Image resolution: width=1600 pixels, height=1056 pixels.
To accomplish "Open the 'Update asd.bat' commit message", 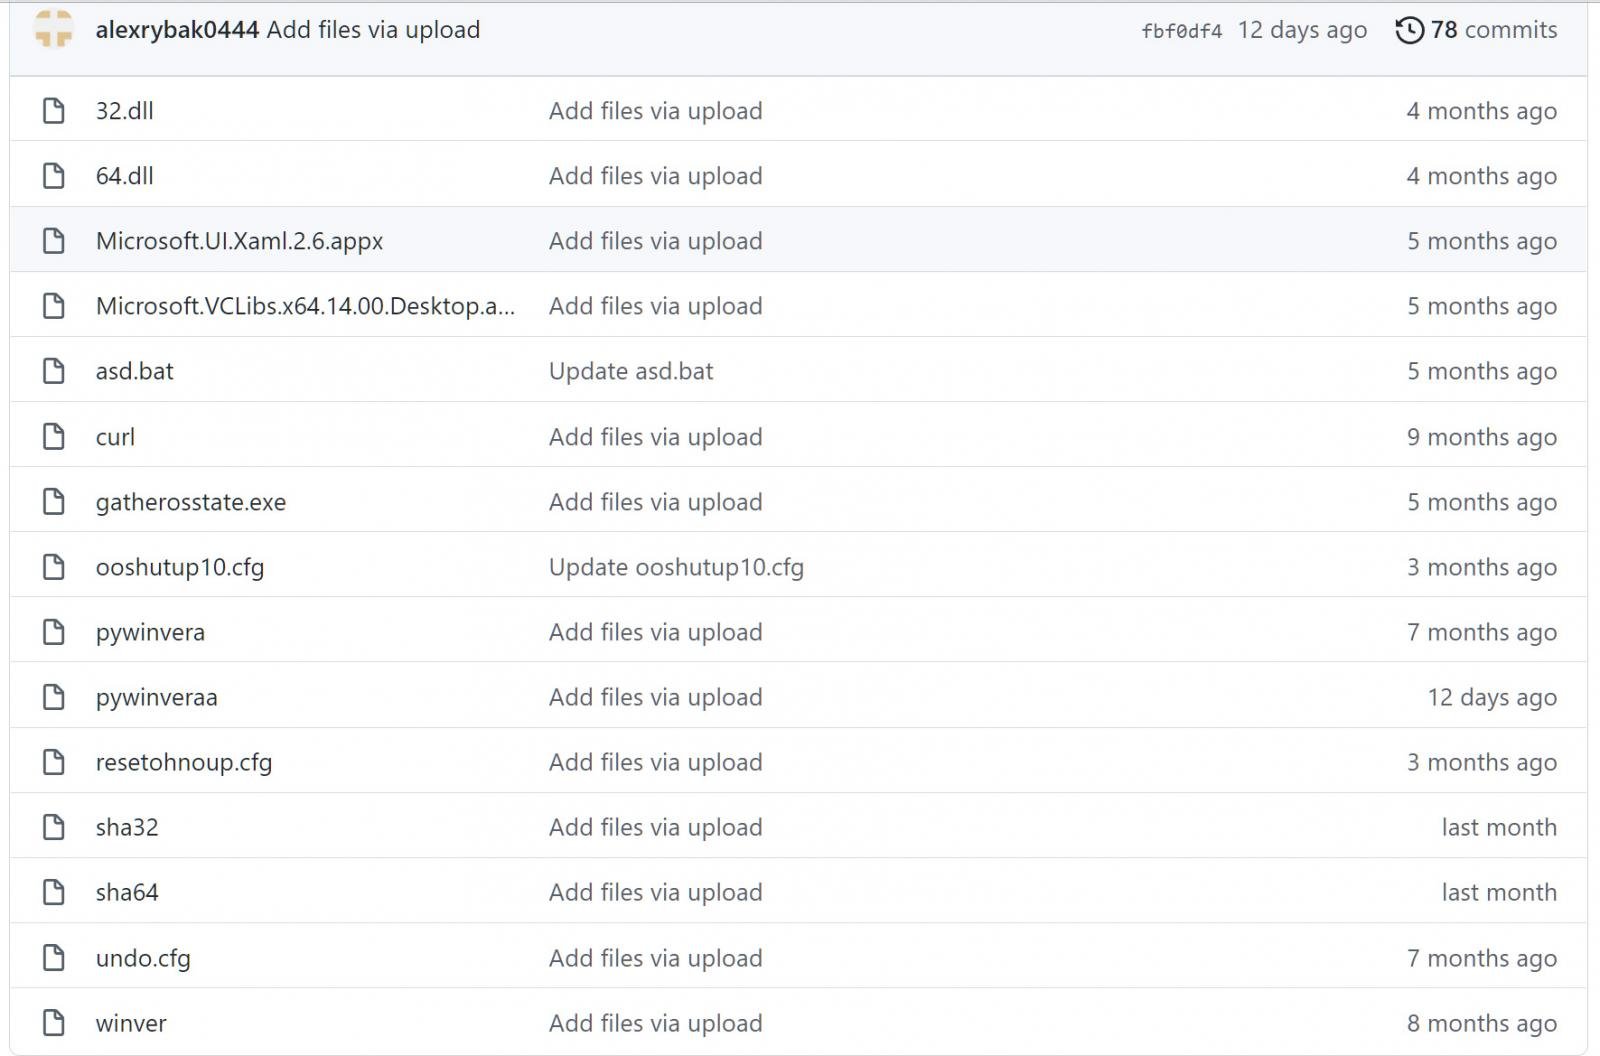I will (x=631, y=371).
